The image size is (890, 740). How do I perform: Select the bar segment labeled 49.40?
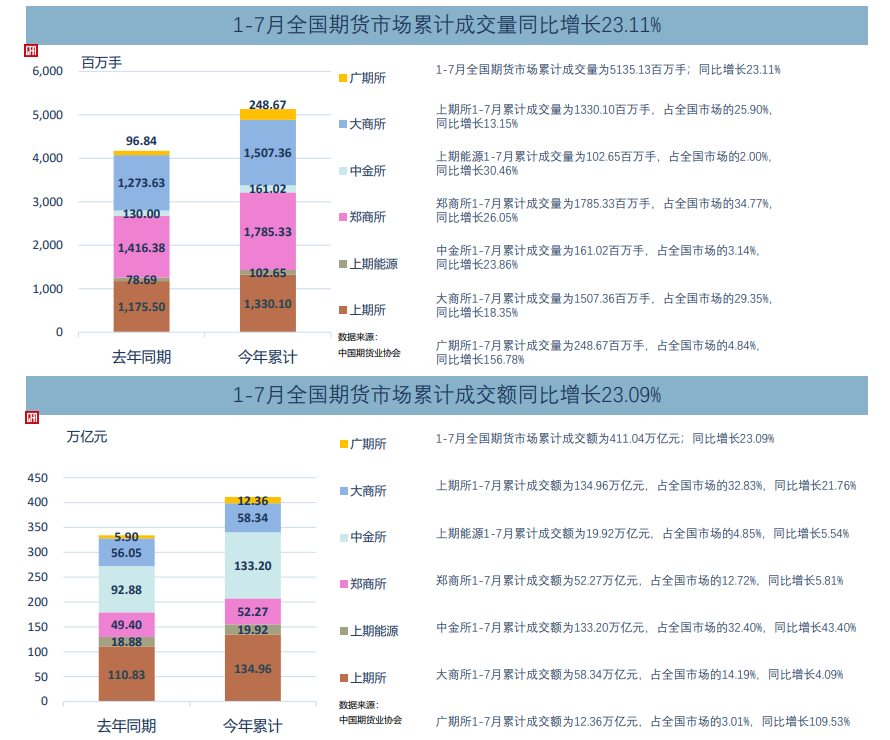pos(126,625)
